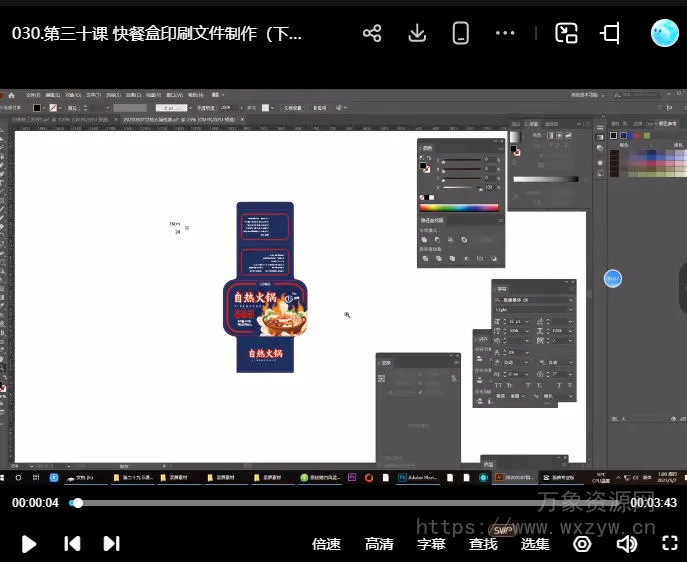Image resolution: width=687 pixels, height=562 pixels.
Task: Download the video using the download icon
Action: click(x=417, y=33)
